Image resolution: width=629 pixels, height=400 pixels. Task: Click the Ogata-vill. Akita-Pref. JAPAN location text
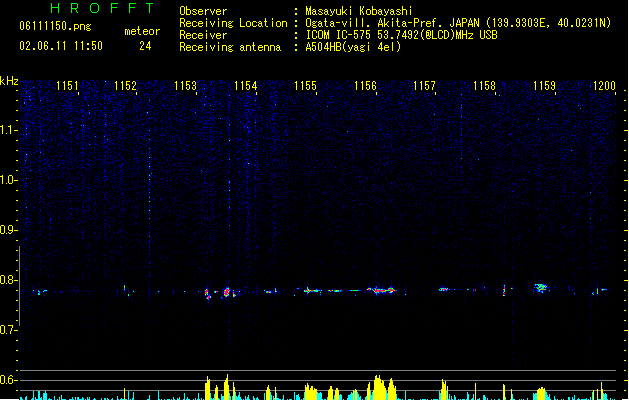pyautogui.click(x=458, y=23)
